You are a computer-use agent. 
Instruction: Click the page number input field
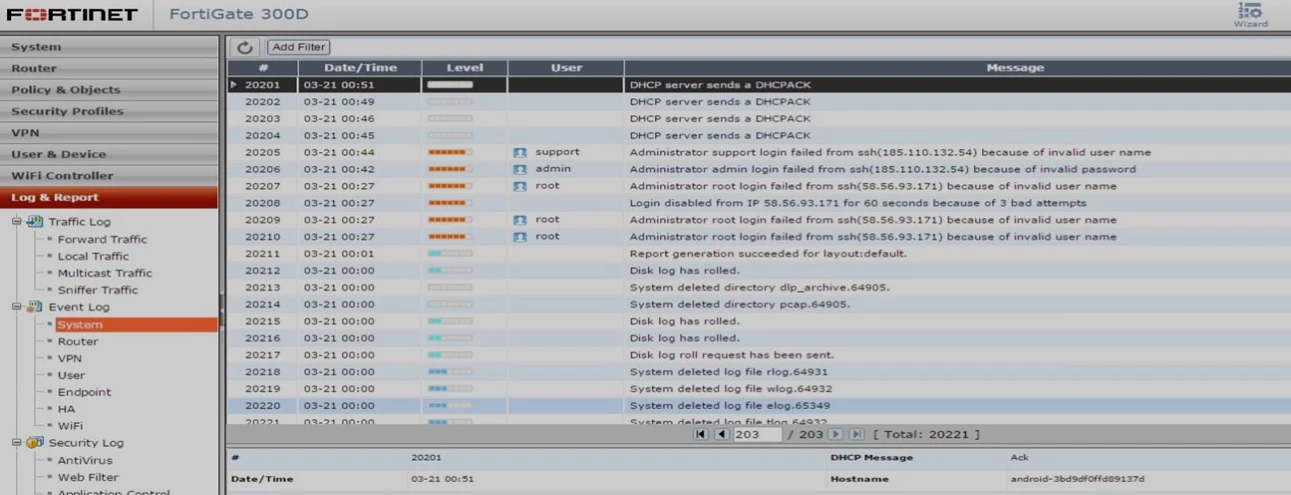pos(757,434)
